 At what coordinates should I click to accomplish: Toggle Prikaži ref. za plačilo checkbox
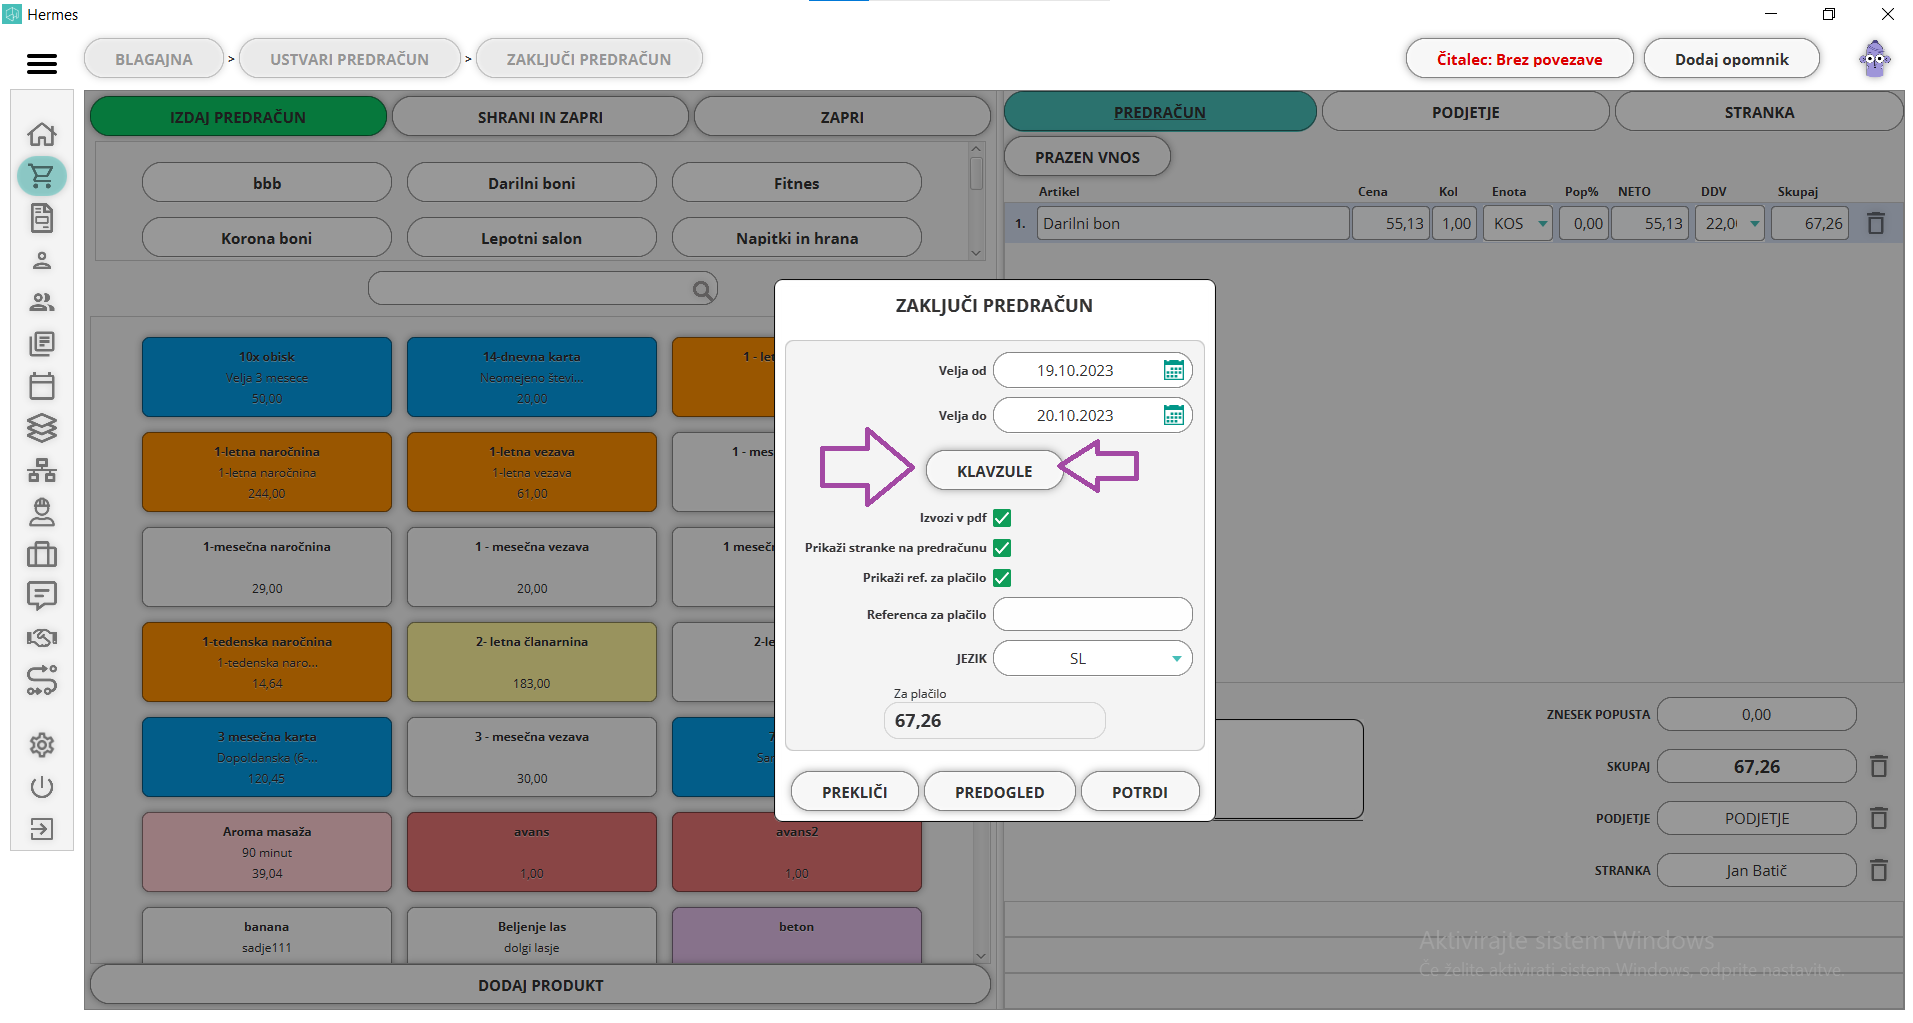tap(1002, 578)
